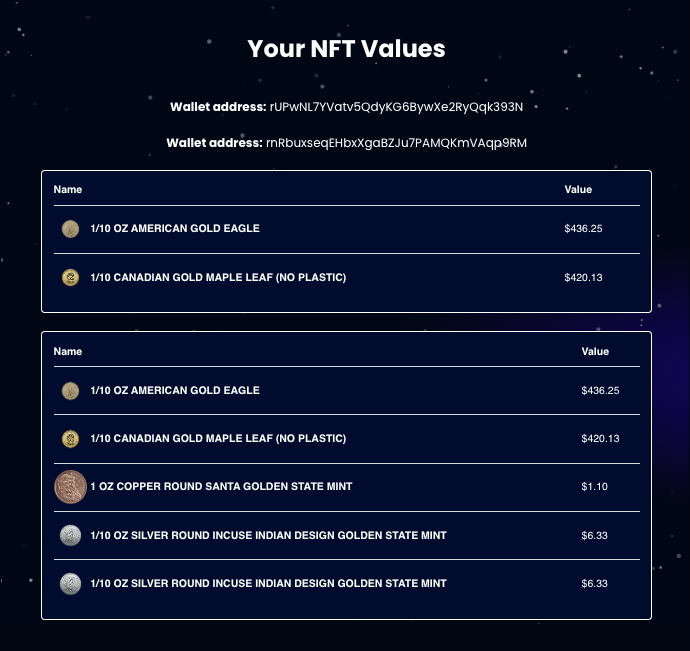Click the Name column header in second table
This screenshot has width=690, height=651.
tap(68, 351)
